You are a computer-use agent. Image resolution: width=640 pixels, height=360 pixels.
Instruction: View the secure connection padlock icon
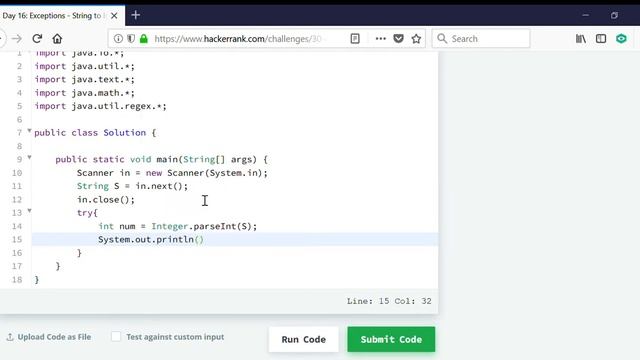click(144, 39)
